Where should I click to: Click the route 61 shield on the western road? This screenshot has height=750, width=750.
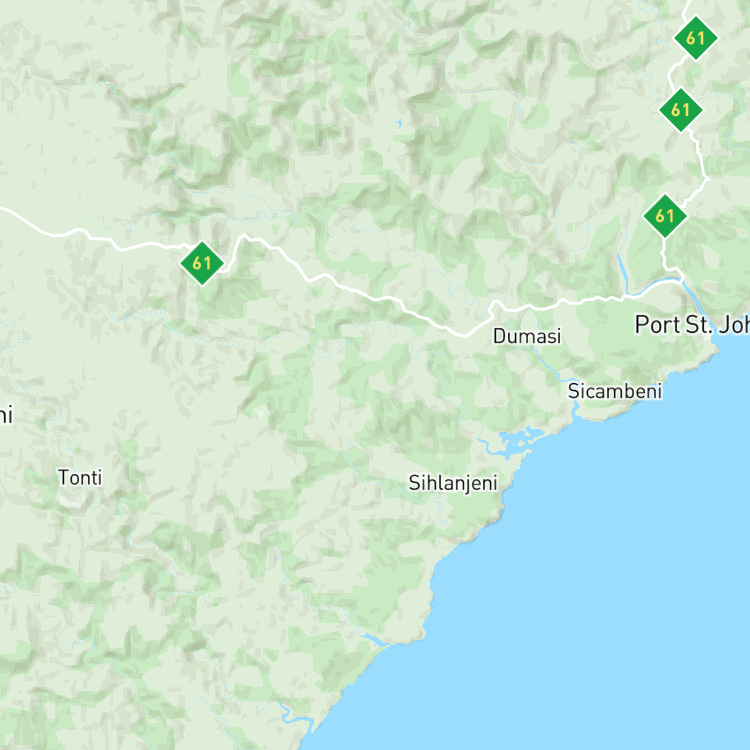[x=202, y=263]
